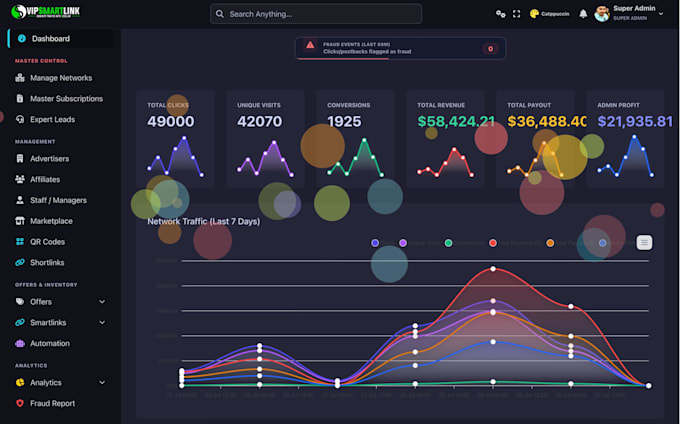680x424 pixels.
Task: Click the search magnifier icon
Action: click(x=220, y=14)
